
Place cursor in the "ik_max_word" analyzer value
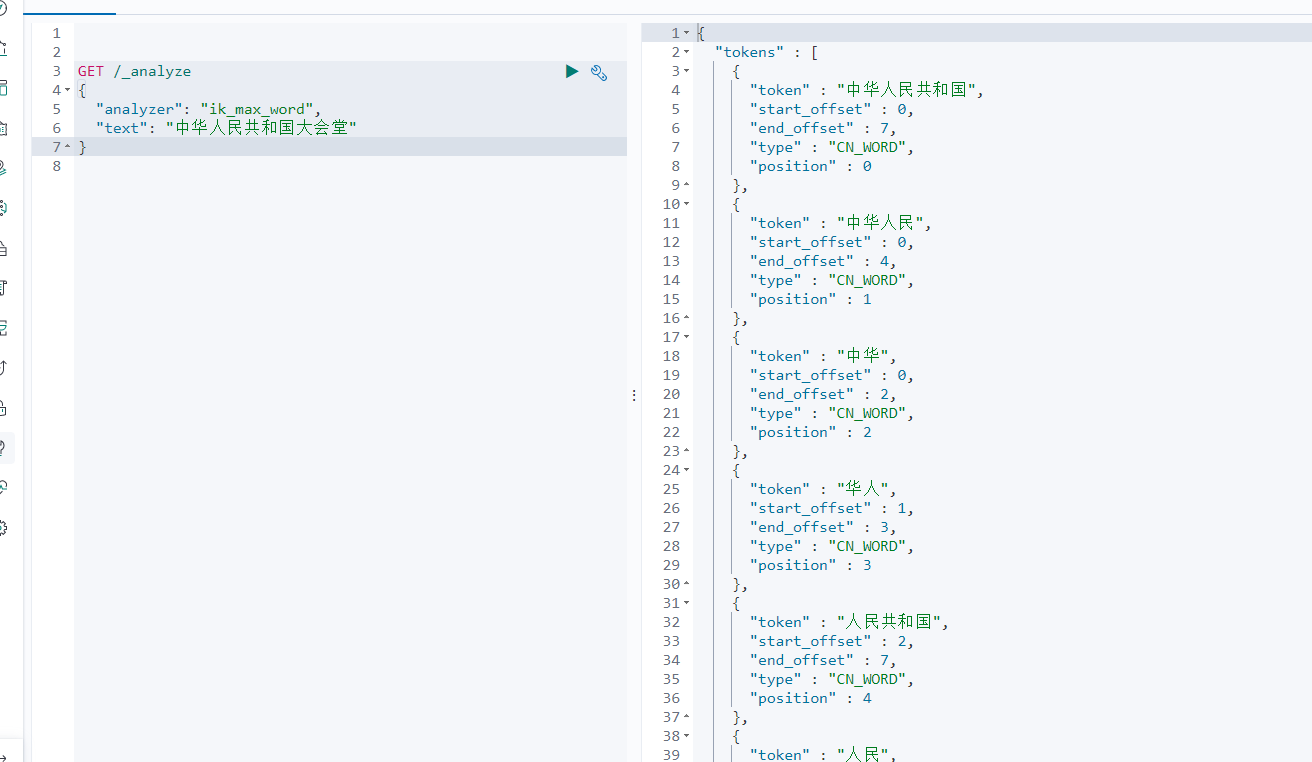click(x=257, y=109)
